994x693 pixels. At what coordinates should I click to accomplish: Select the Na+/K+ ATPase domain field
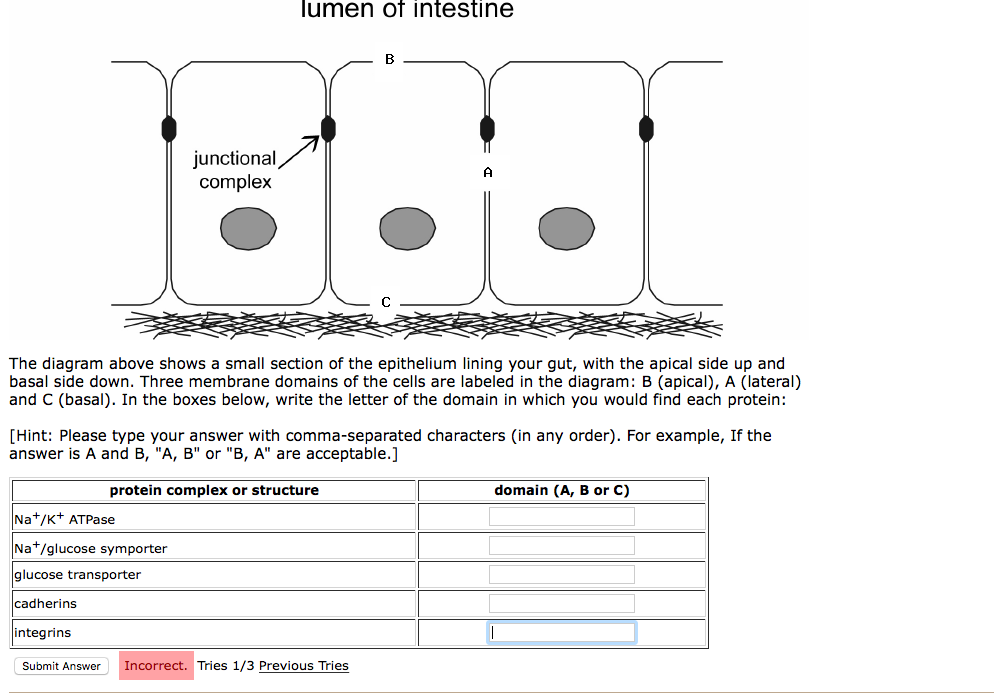[x=561, y=515]
